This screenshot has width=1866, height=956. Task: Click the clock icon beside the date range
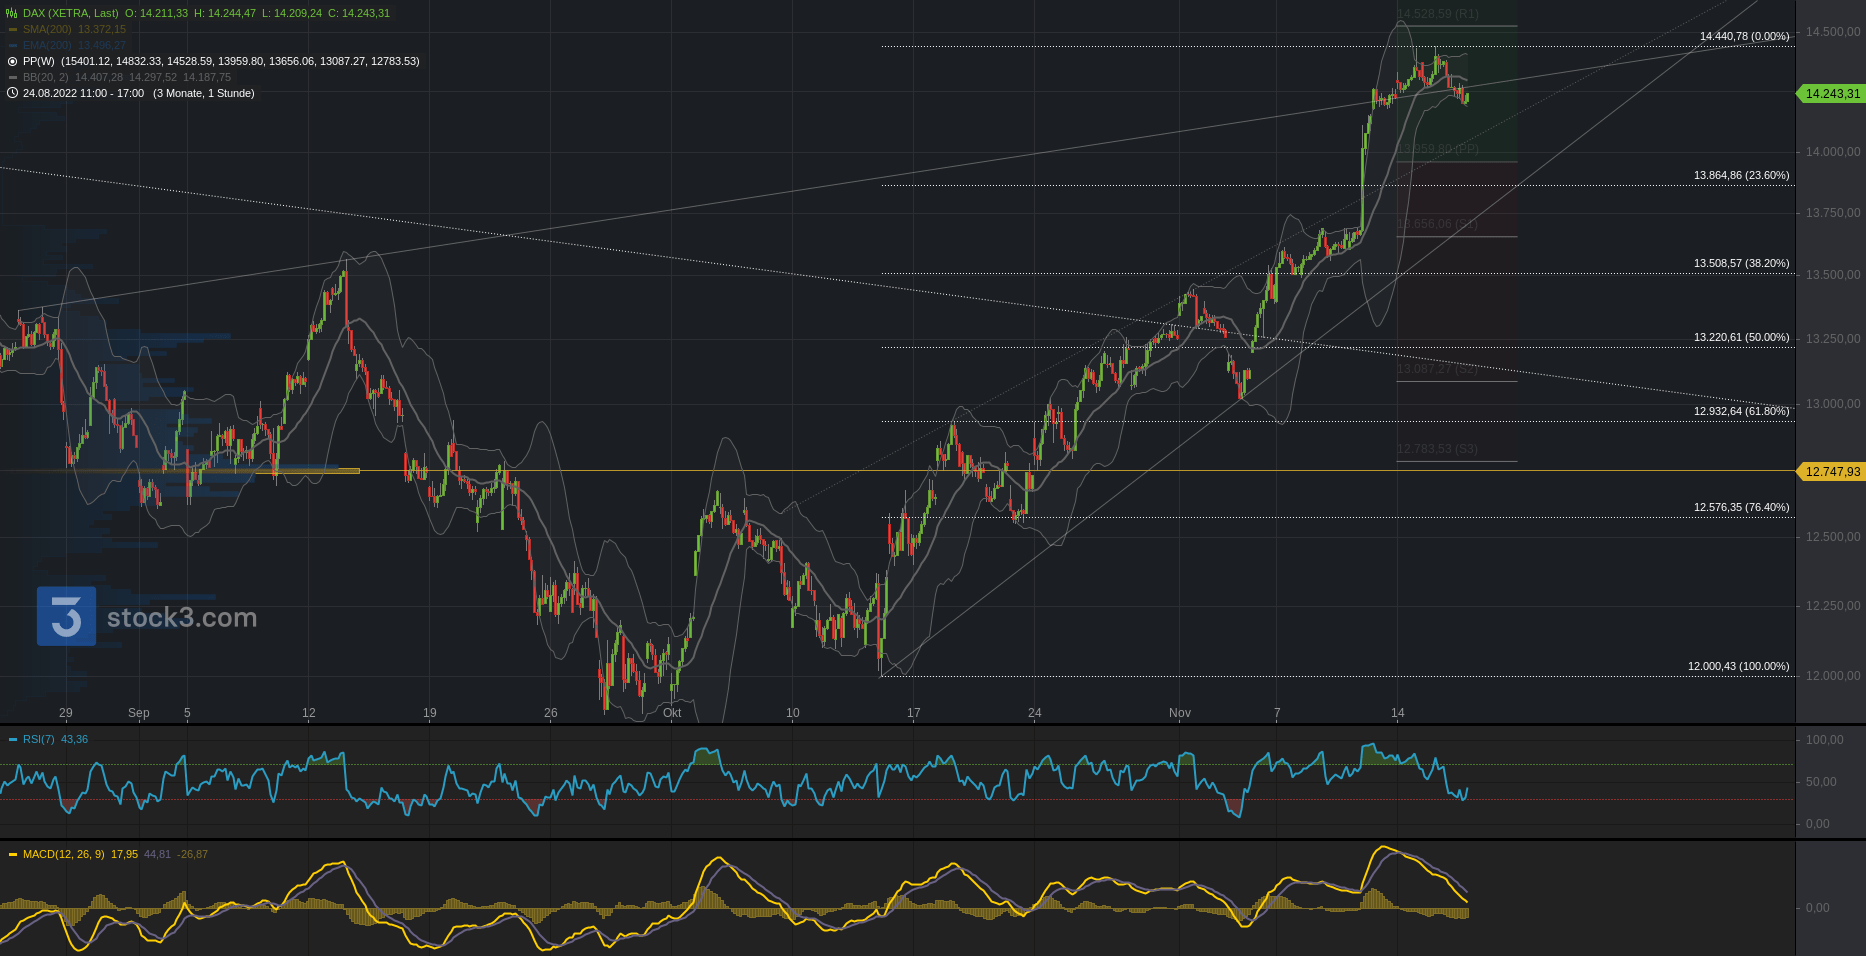click(12, 93)
